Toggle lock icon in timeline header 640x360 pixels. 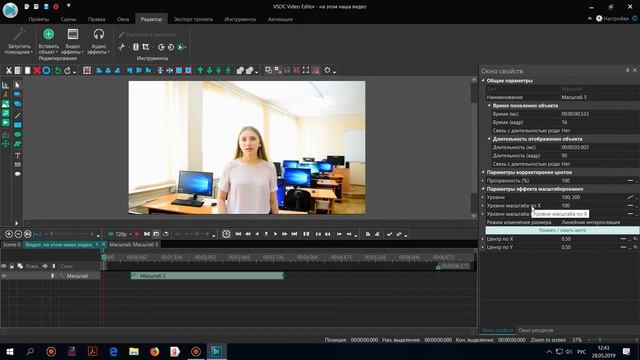click(12, 266)
